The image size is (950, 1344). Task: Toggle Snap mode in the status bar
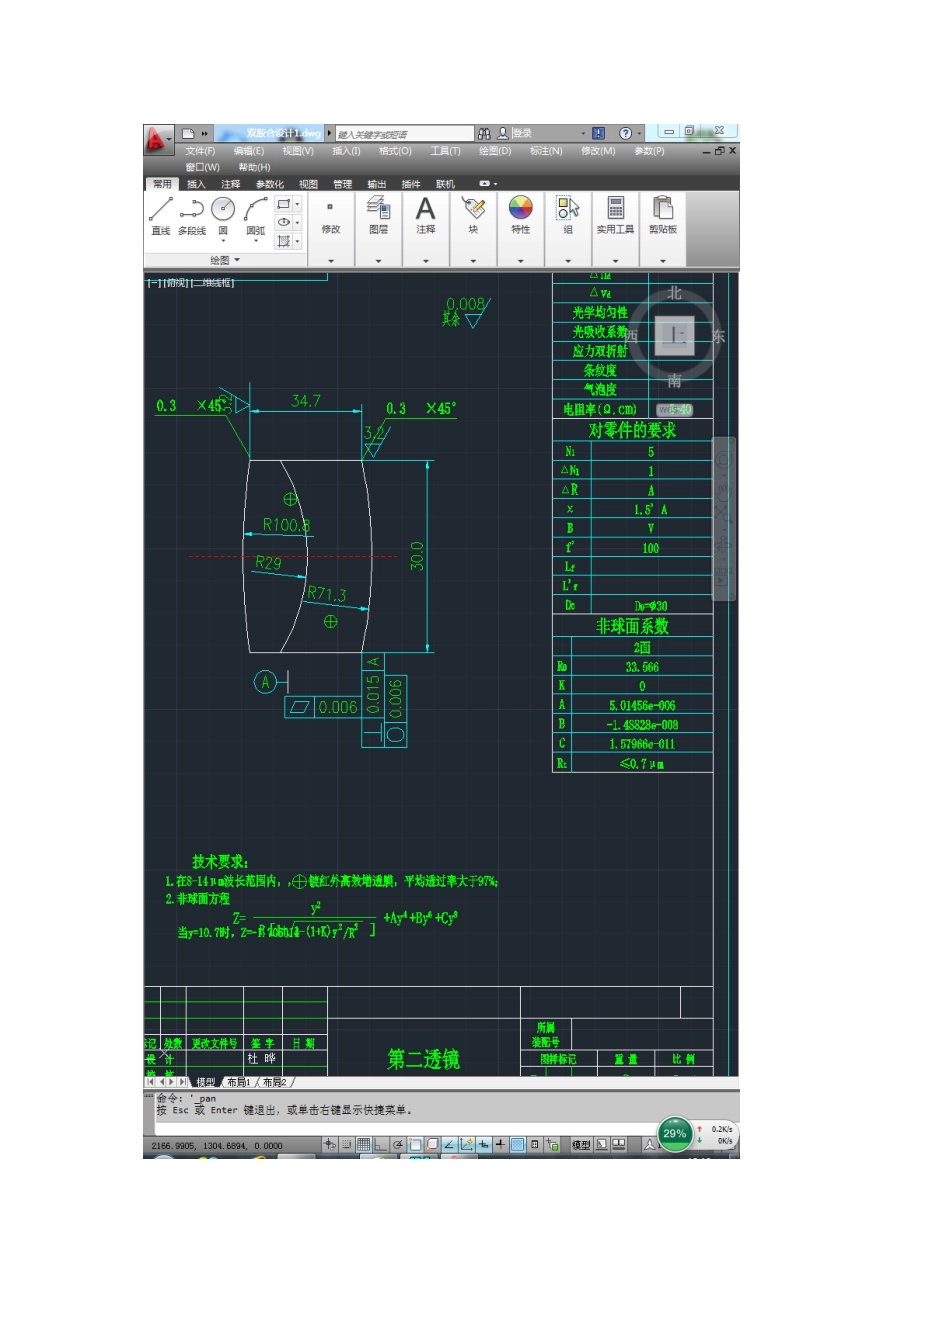click(x=345, y=1144)
